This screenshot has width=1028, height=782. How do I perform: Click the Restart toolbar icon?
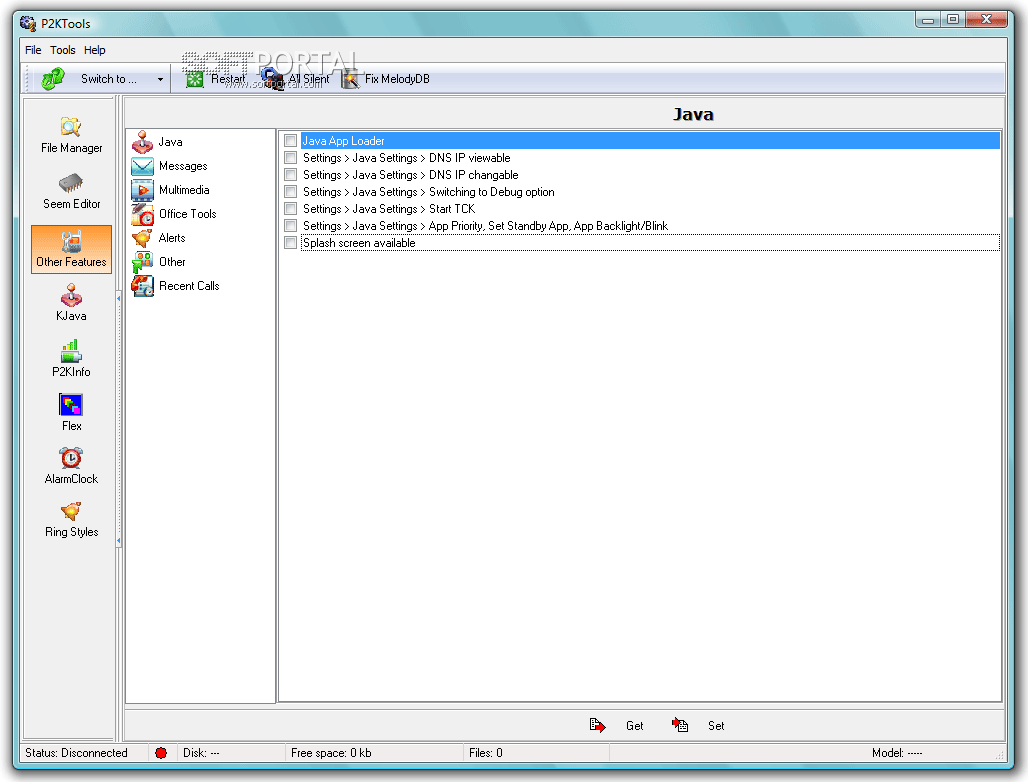tap(195, 79)
